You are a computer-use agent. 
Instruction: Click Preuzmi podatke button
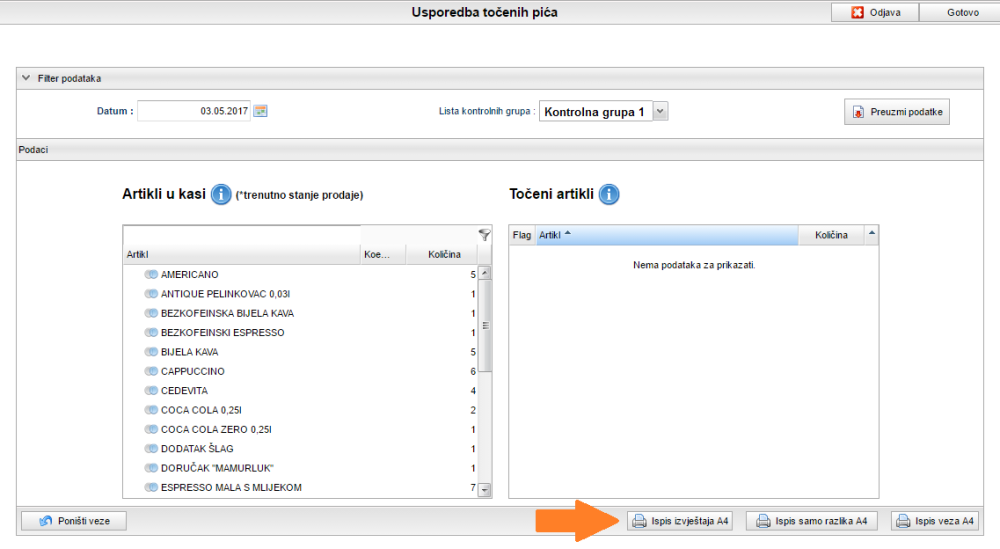coord(896,112)
